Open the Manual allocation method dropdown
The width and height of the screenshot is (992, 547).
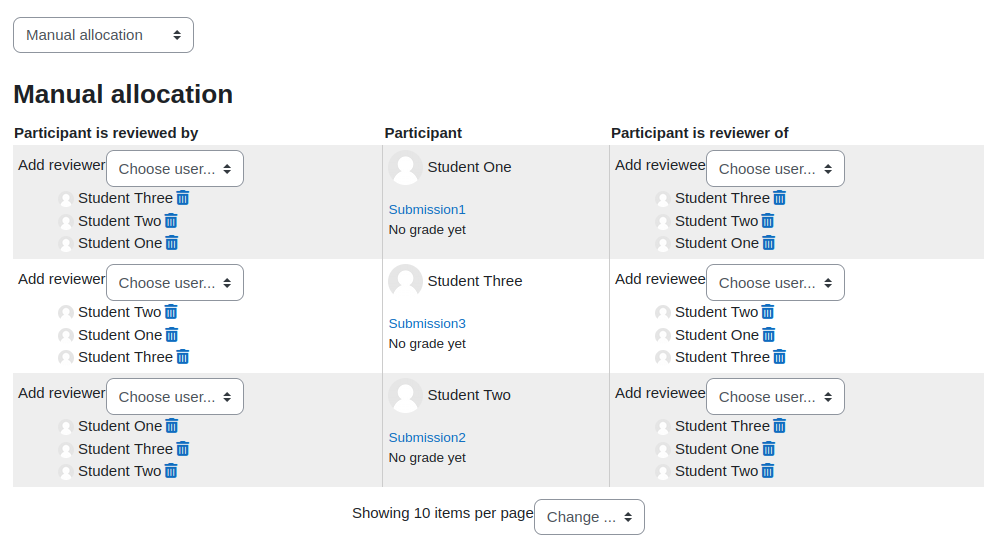coord(103,35)
